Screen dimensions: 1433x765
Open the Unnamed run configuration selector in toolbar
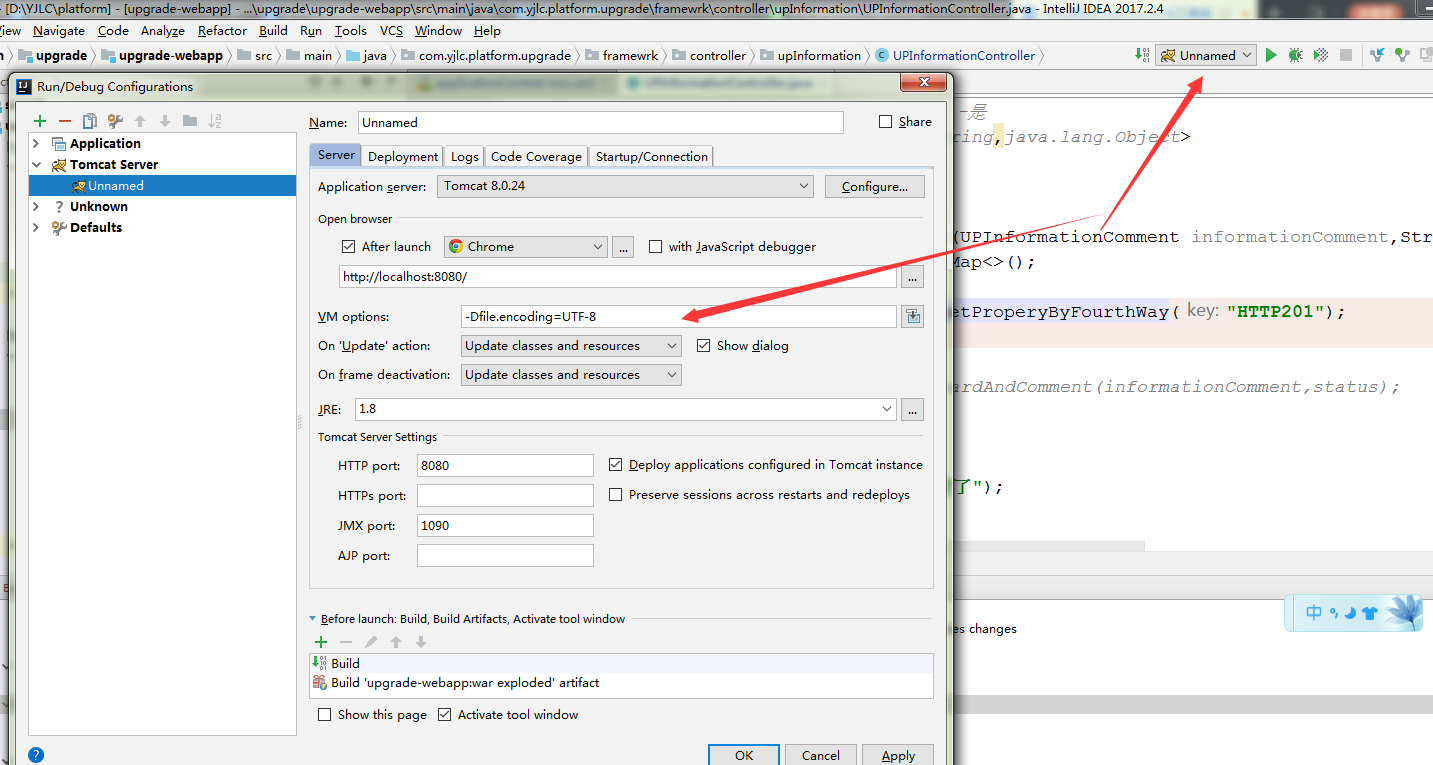(1206, 55)
